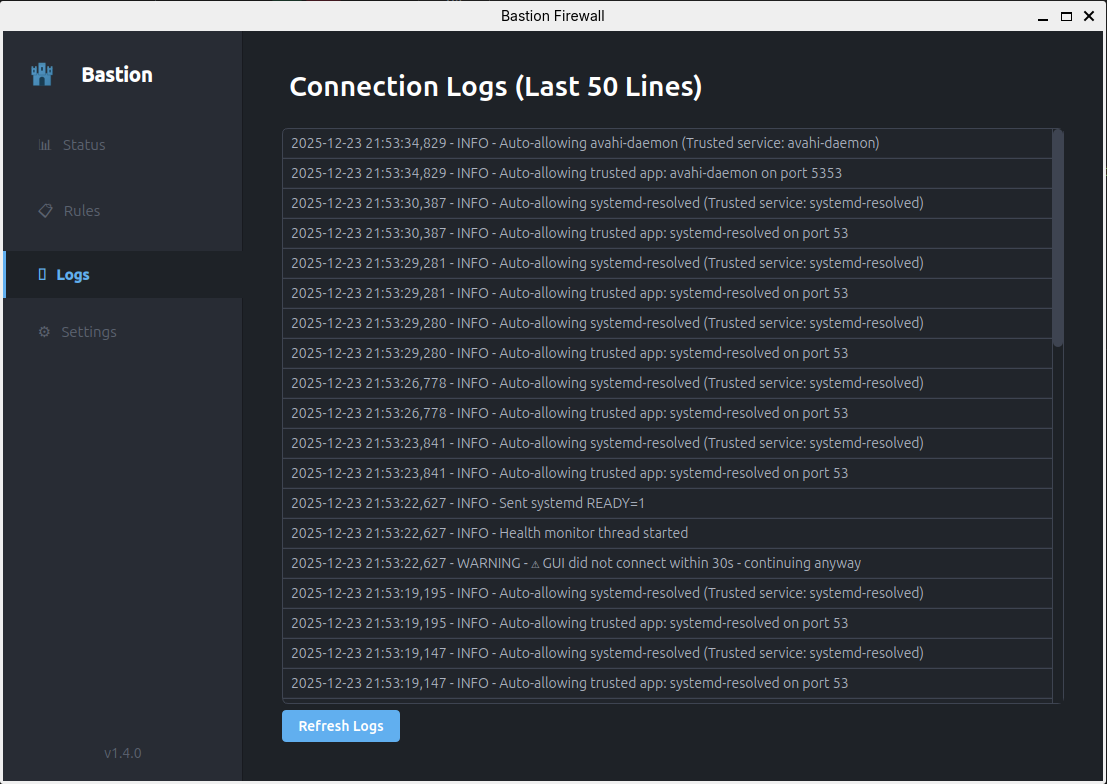
Task: Navigate to the Settings section
Action: (89, 331)
